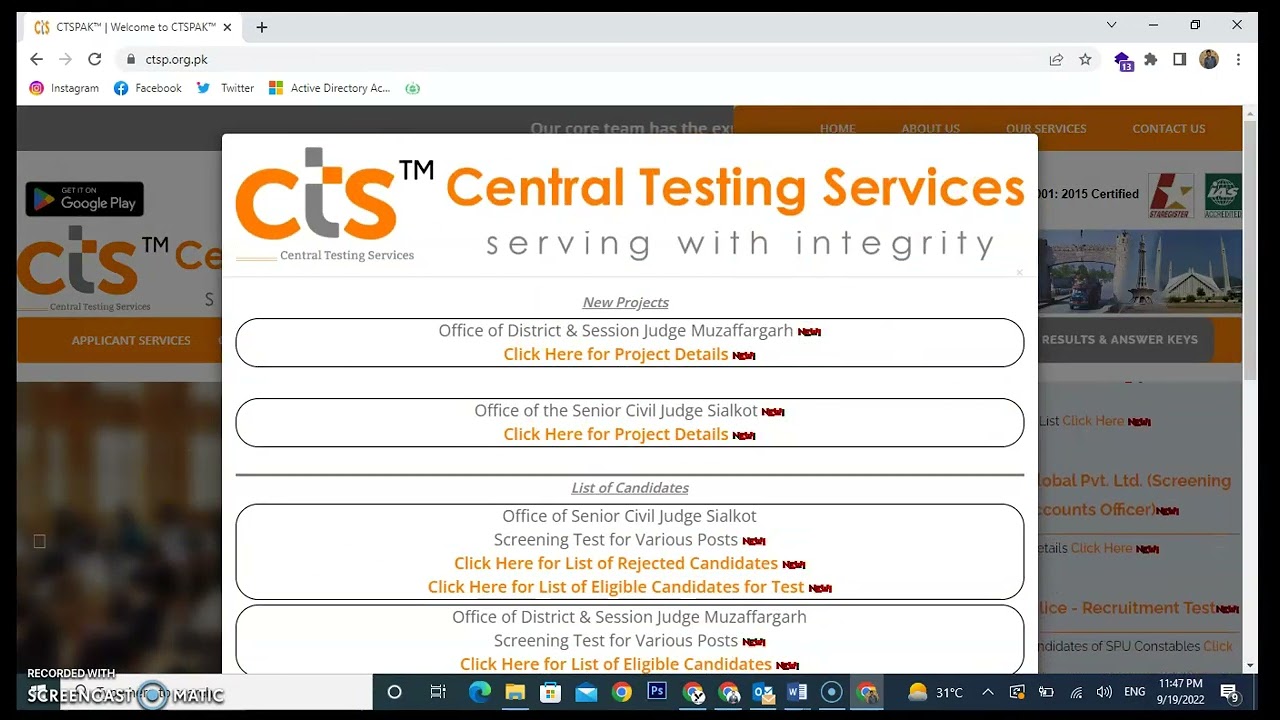Click into the address bar URL

point(177,59)
